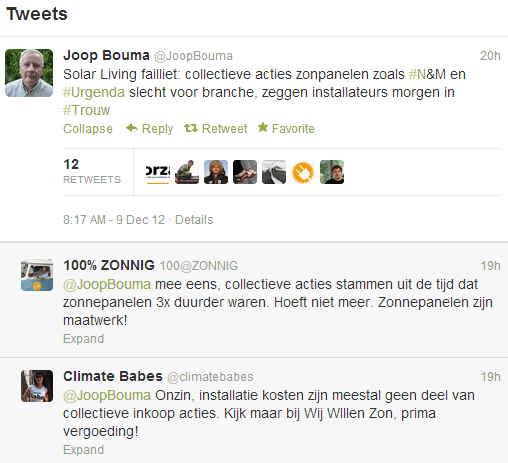Open the tweet Details link
The width and height of the screenshot is (508, 463).
point(194,220)
